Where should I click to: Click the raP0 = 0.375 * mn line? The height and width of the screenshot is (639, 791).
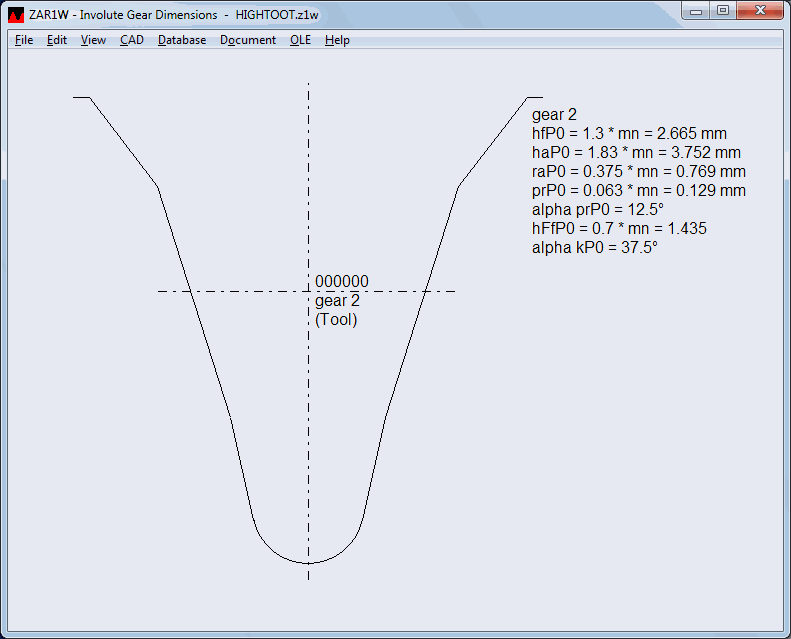click(639, 171)
